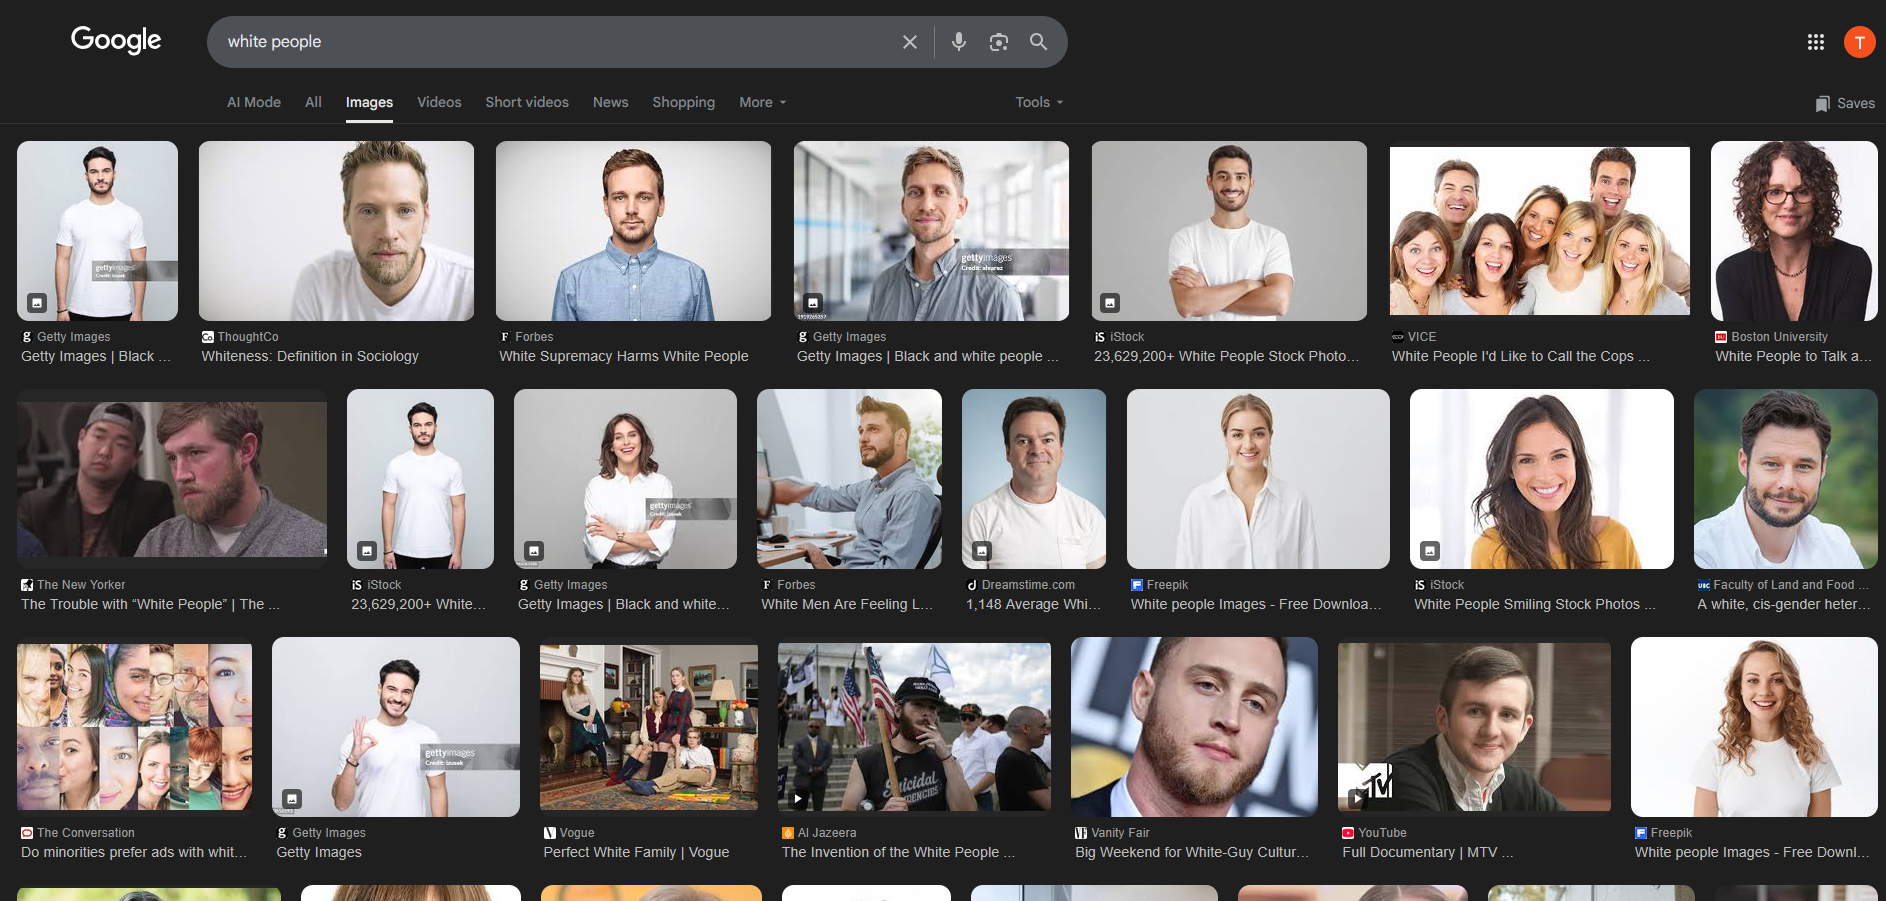The image size is (1886, 901).
Task: Go to the Google logo homepage
Action: [x=116, y=40]
